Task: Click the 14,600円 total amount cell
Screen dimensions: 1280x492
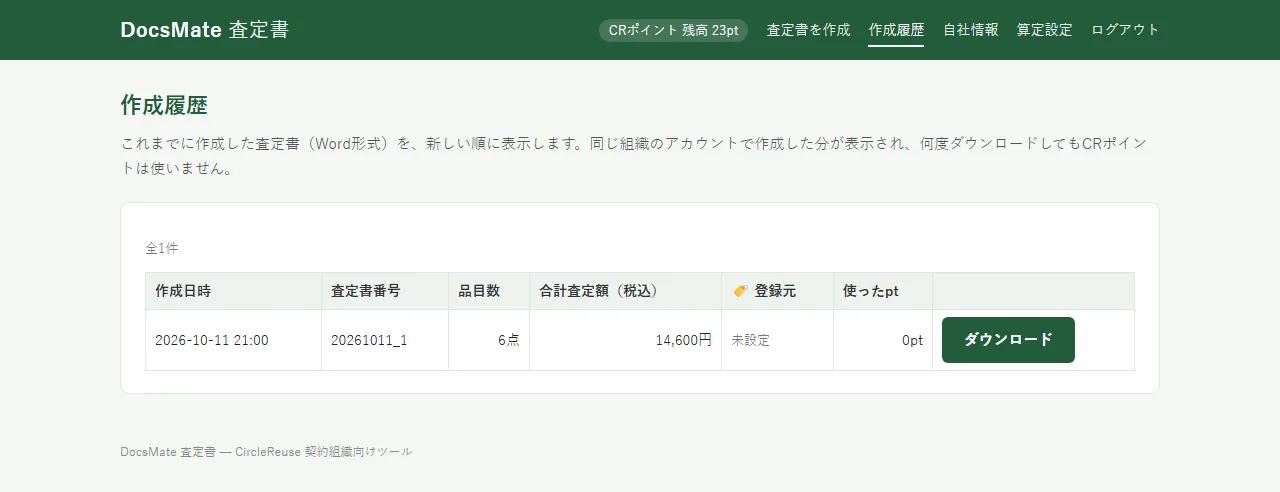Action: [625, 340]
